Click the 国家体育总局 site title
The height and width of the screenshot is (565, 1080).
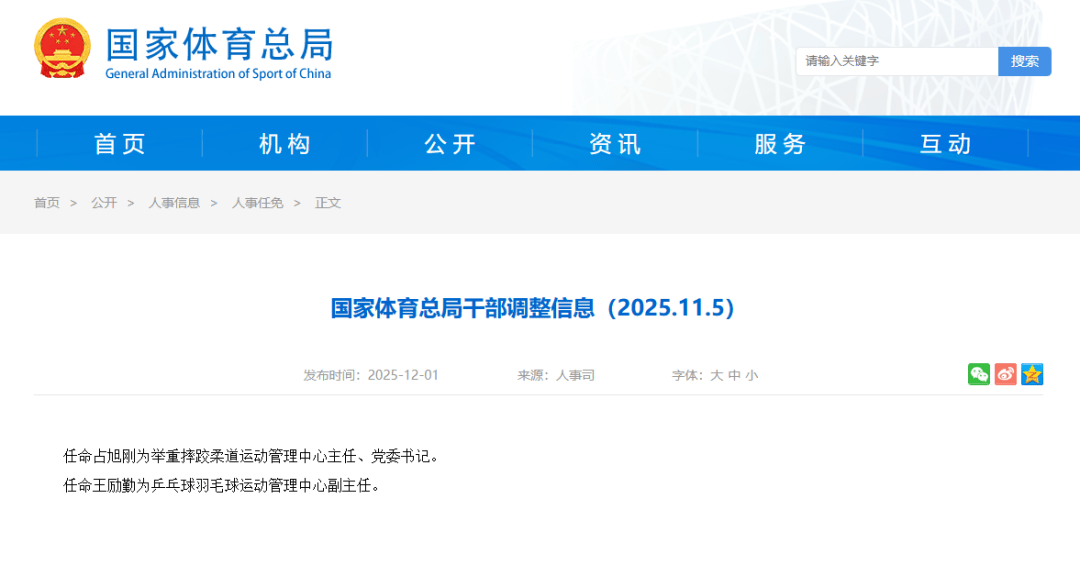pos(220,44)
